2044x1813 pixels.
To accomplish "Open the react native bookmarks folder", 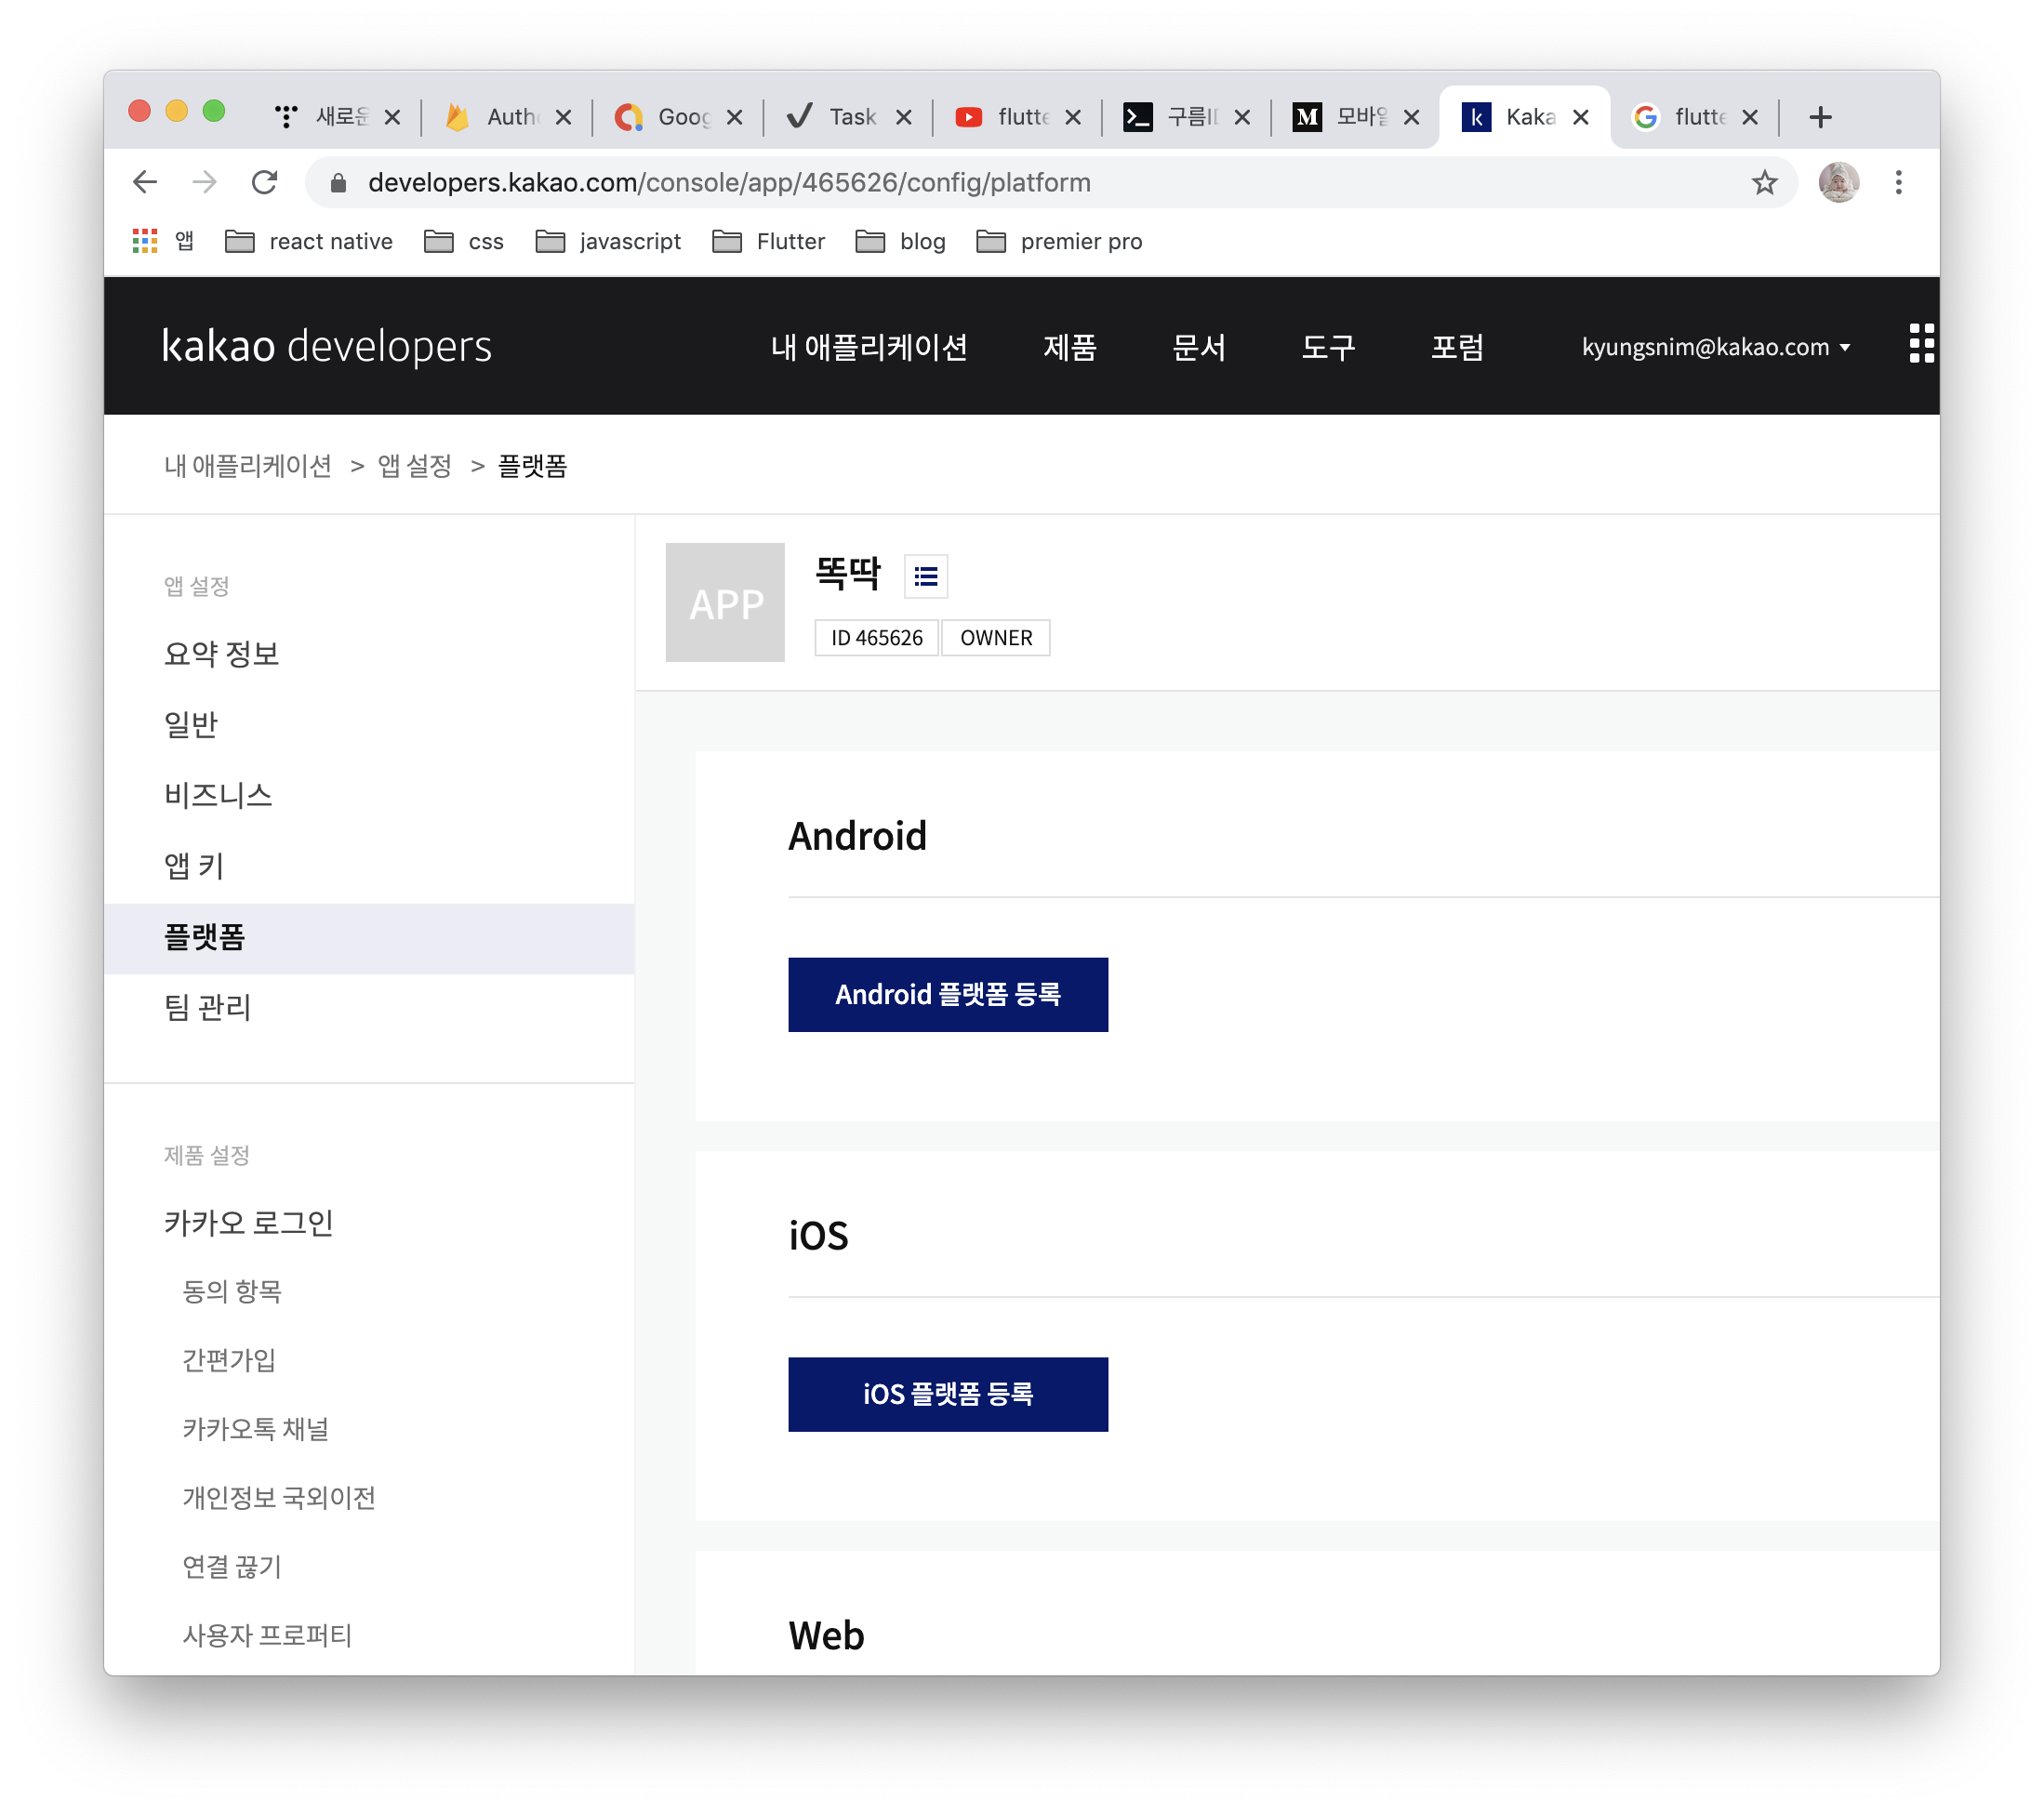I will 308,241.
